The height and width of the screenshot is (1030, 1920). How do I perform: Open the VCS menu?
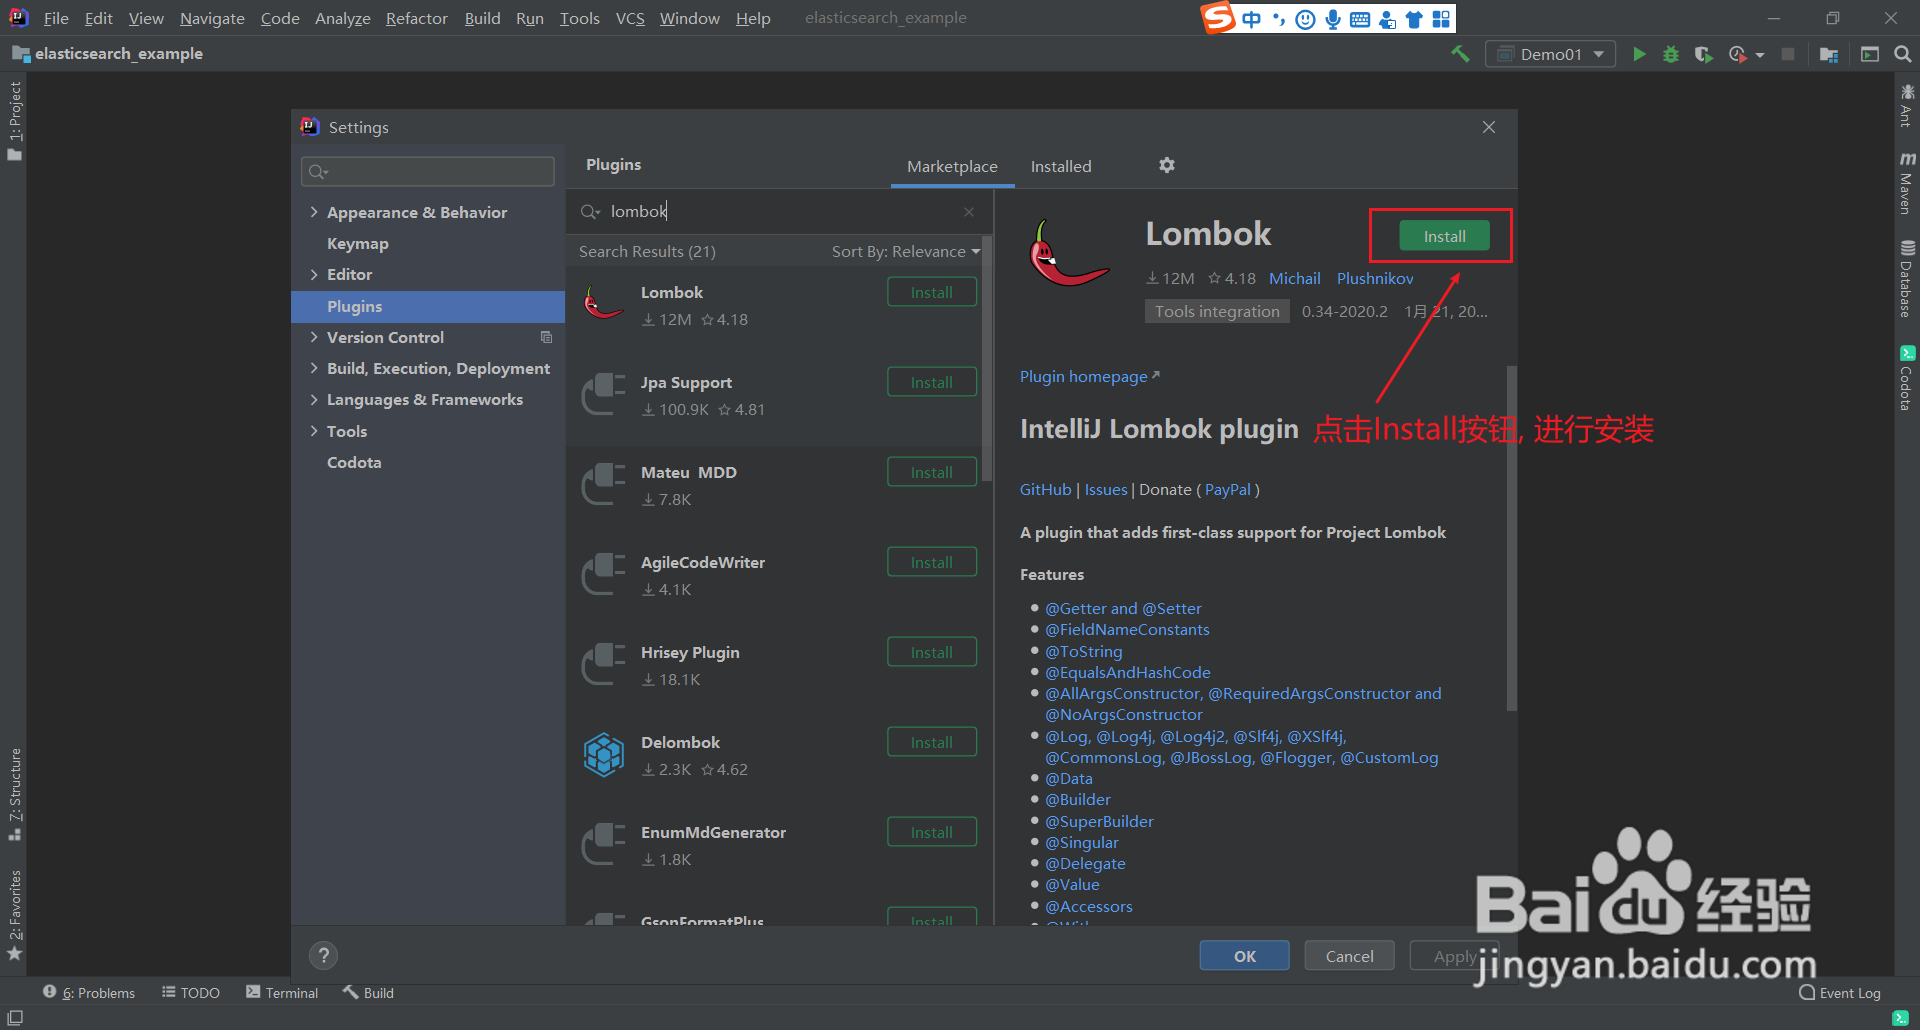pos(630,18)
